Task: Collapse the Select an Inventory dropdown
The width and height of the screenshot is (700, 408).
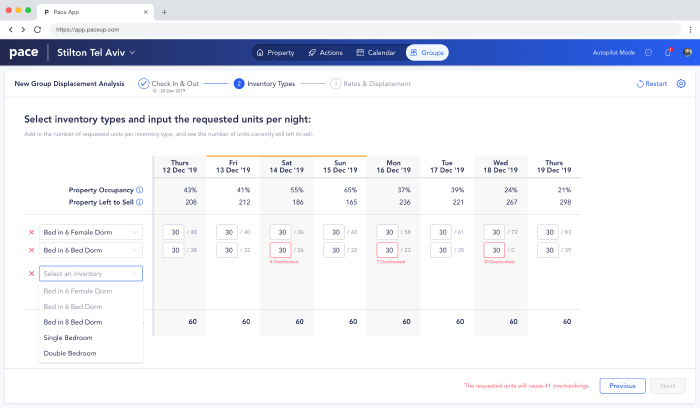Action: pos(135,273)
